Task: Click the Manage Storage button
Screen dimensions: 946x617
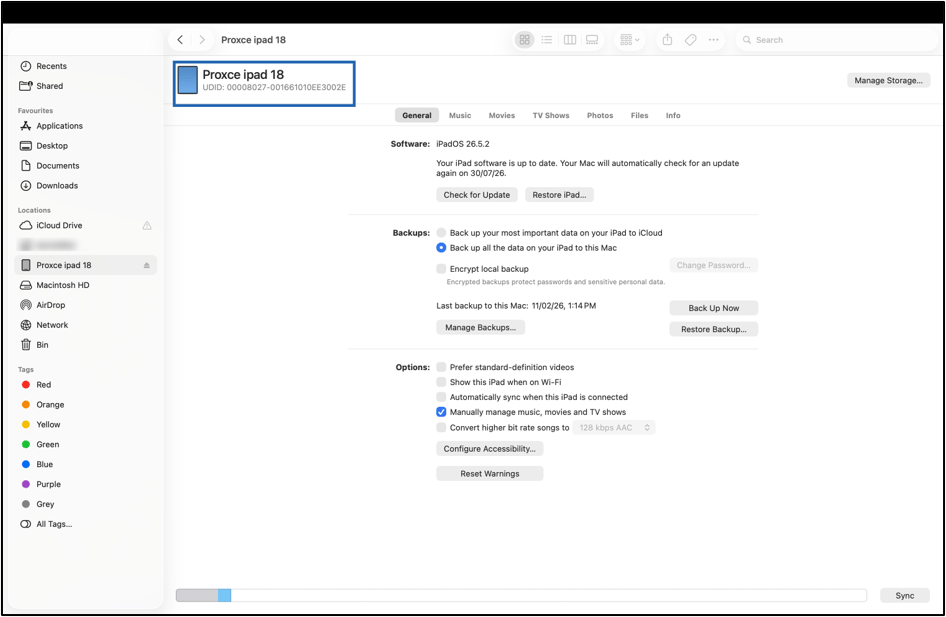Action: pyautogui.click(x=888, y=80)
